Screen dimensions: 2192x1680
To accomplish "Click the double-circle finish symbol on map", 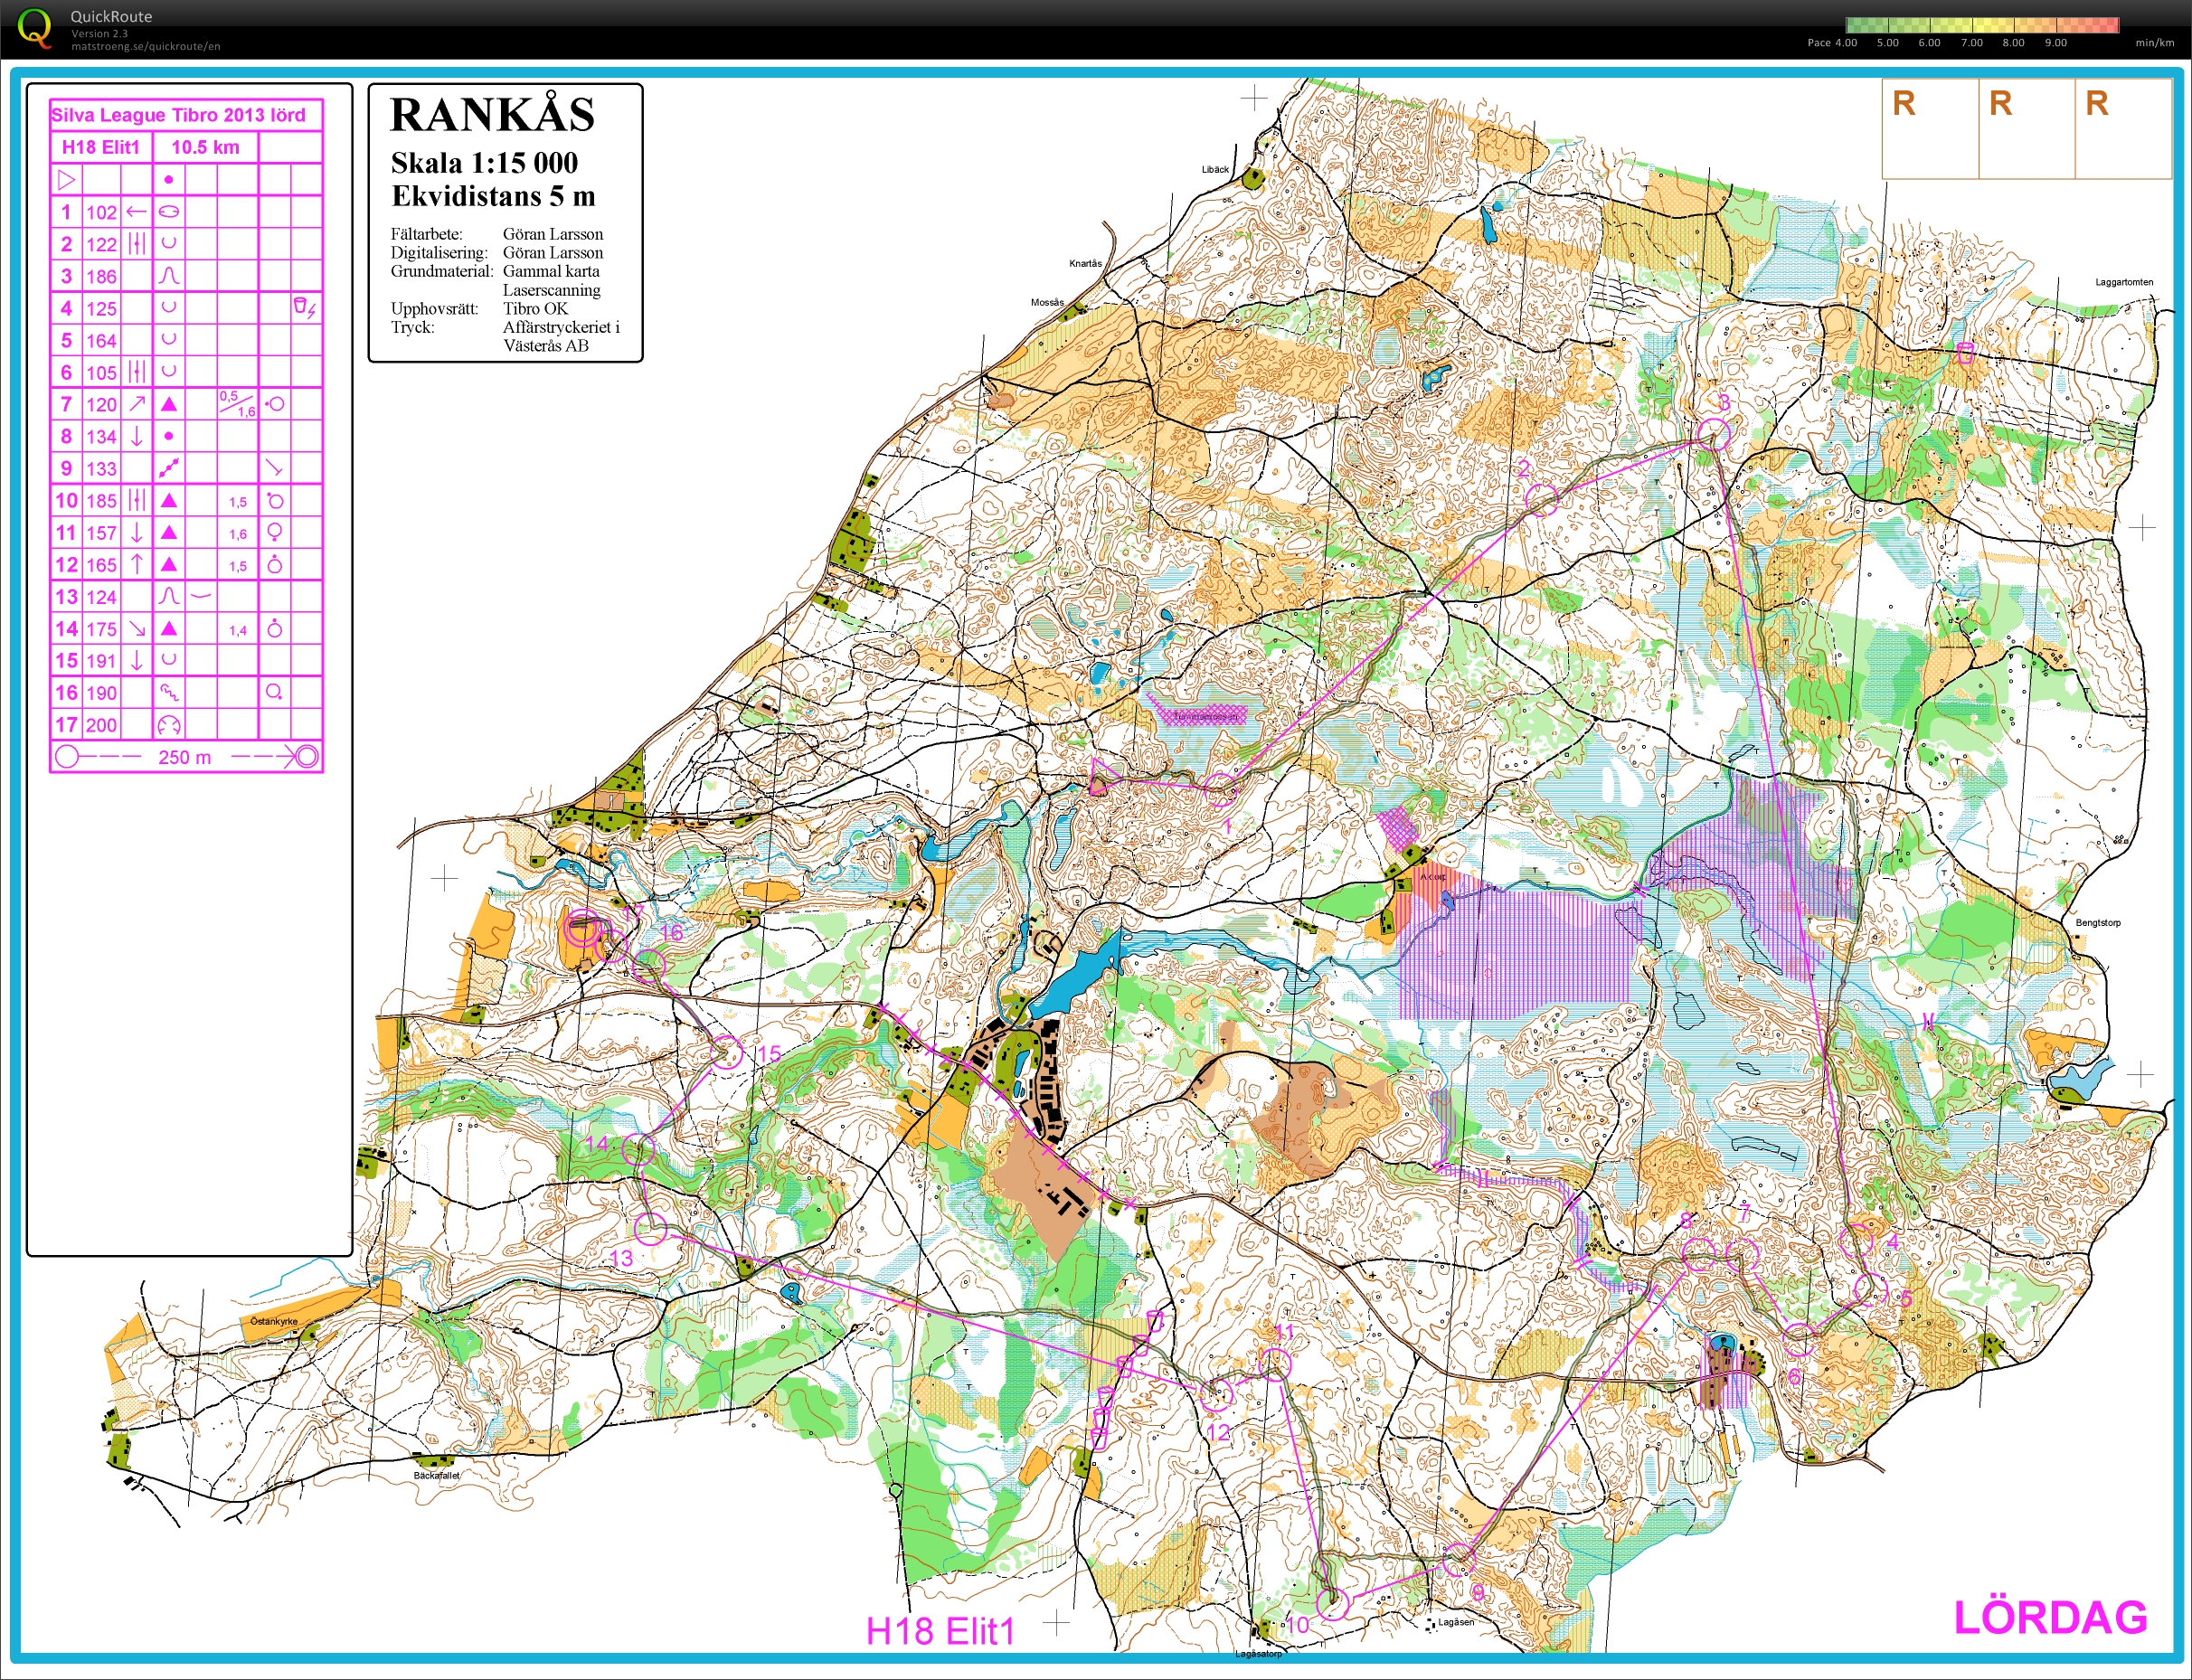I will [582, 929].
